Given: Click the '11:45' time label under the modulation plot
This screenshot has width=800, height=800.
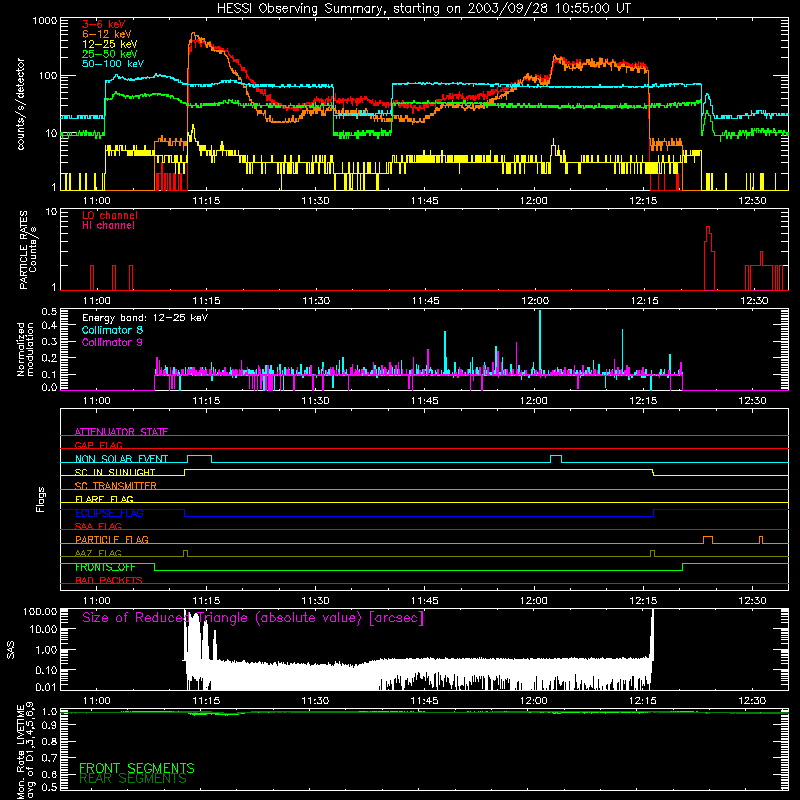Looking at the screenshot, I should (x=424, y=401).
